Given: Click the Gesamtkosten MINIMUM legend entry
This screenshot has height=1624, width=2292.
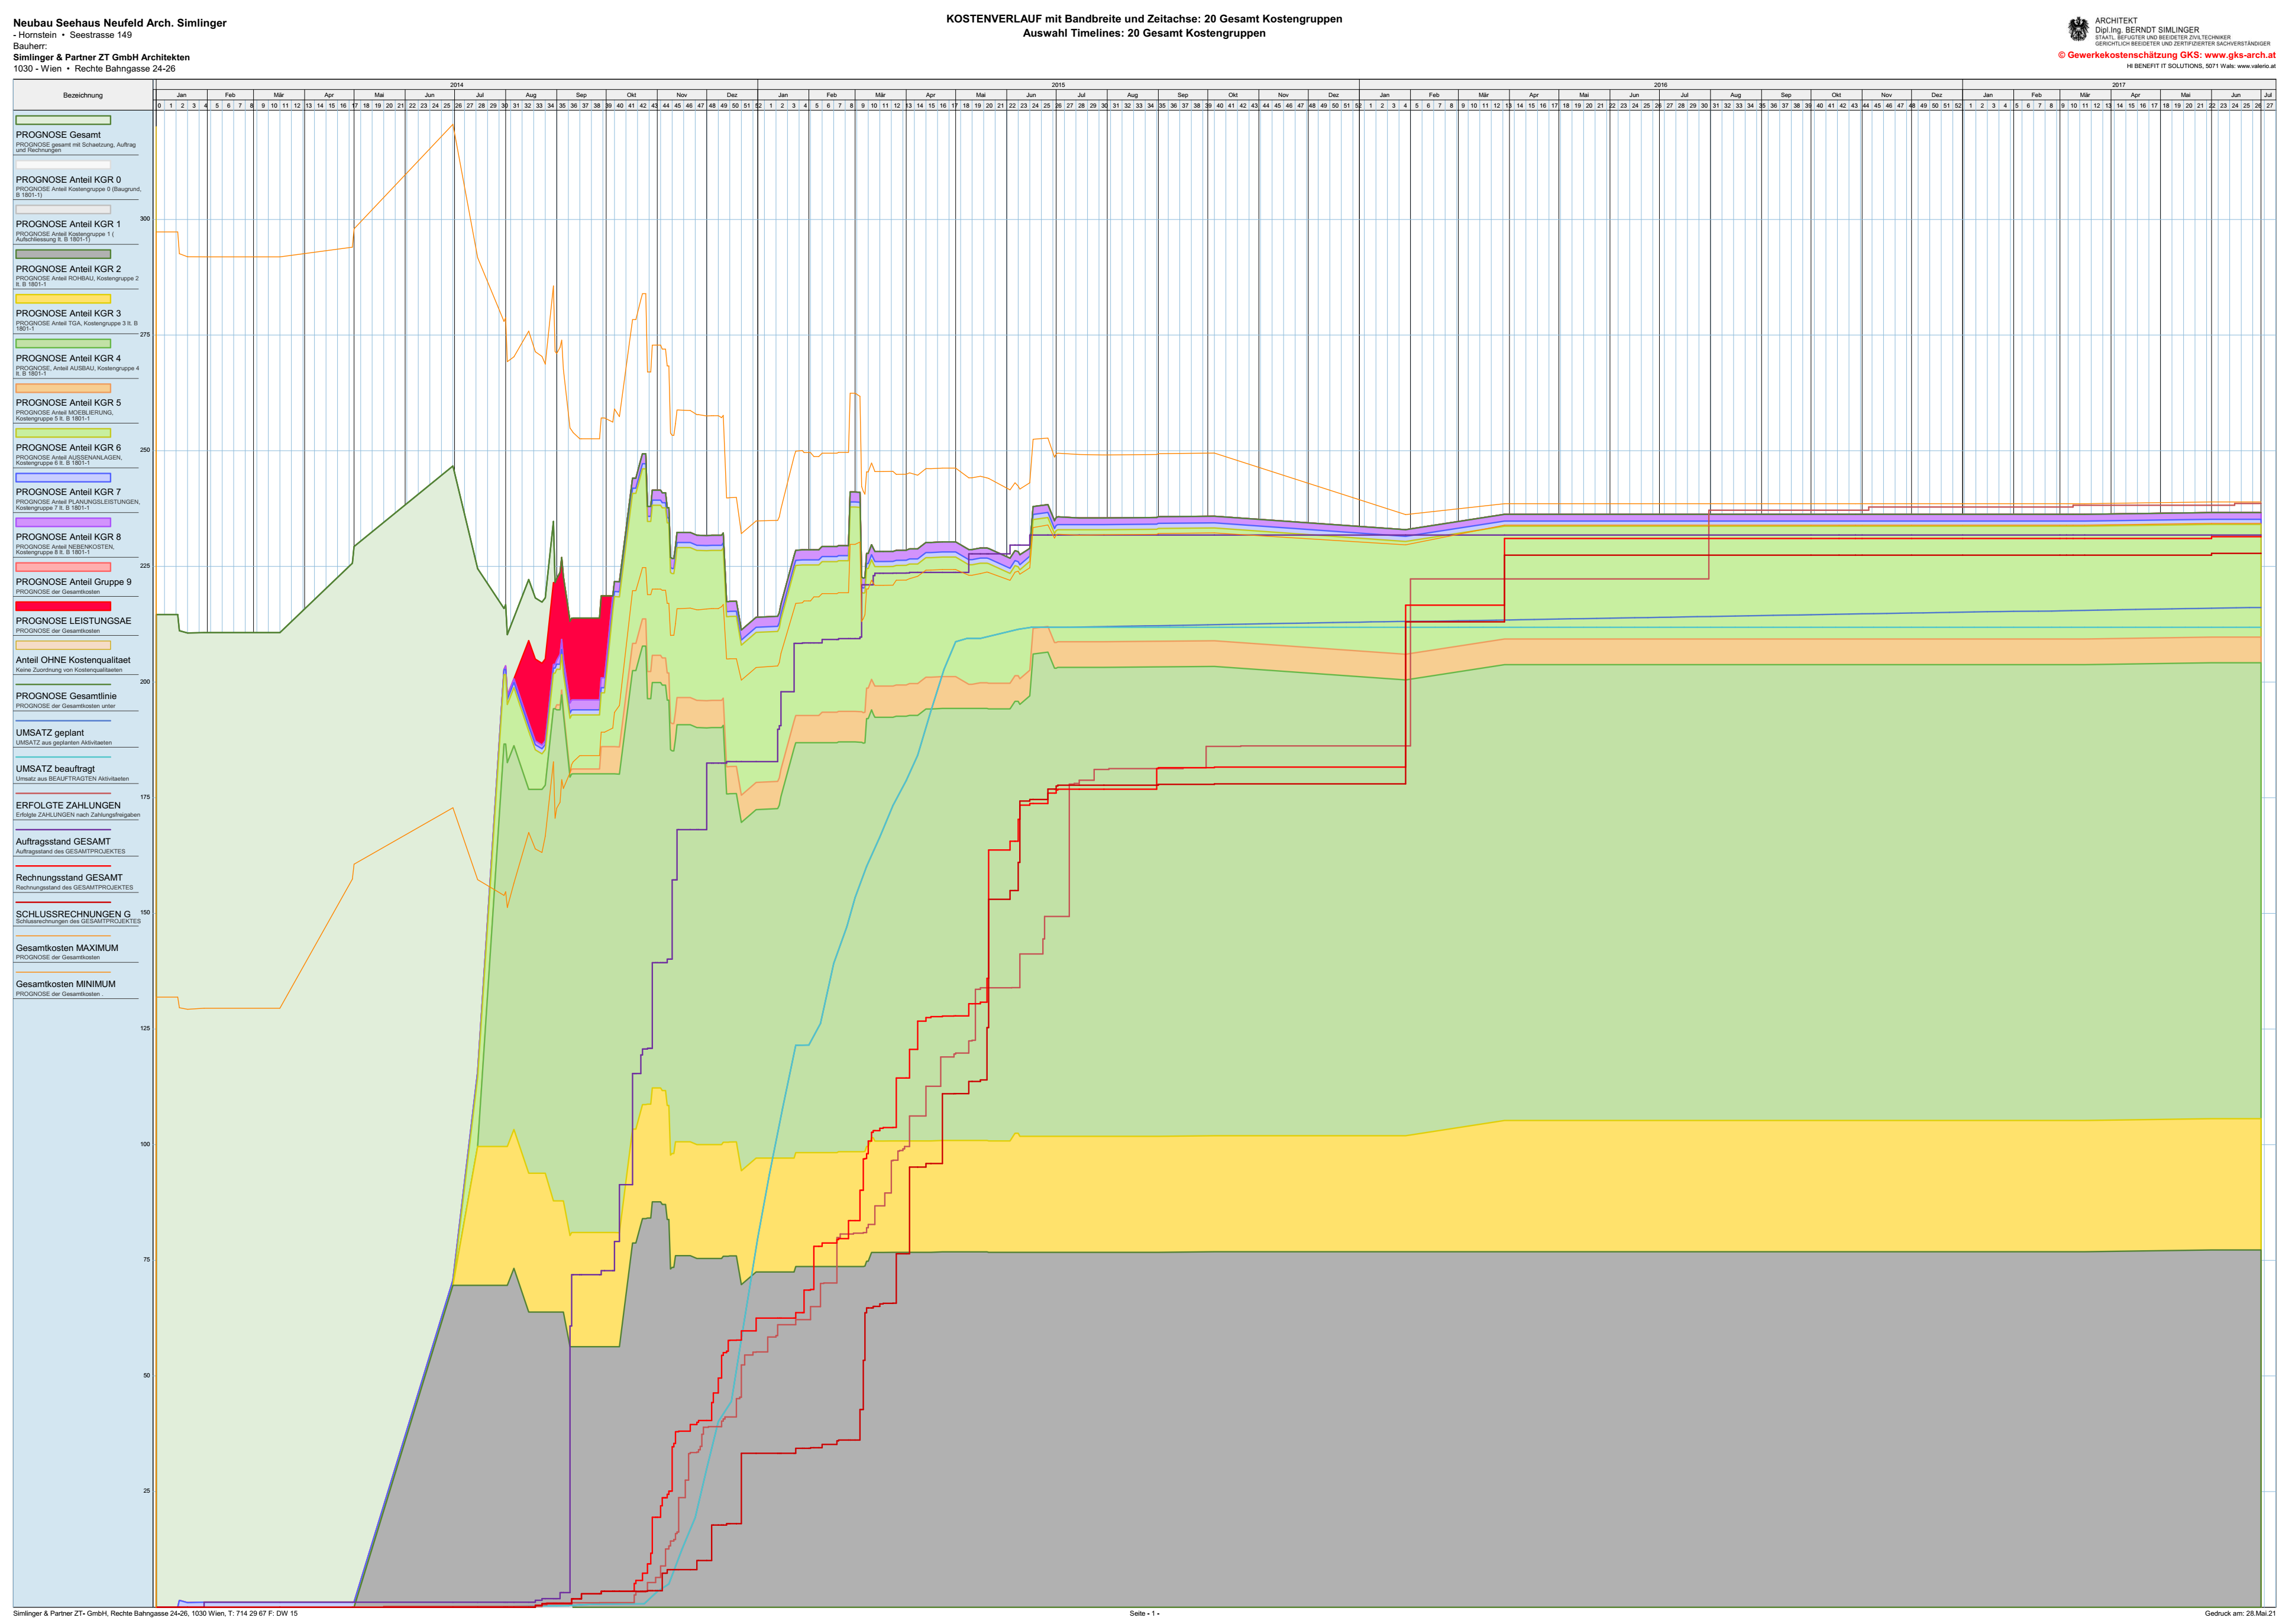Looking at the screenshot, I should coord(66,984).
